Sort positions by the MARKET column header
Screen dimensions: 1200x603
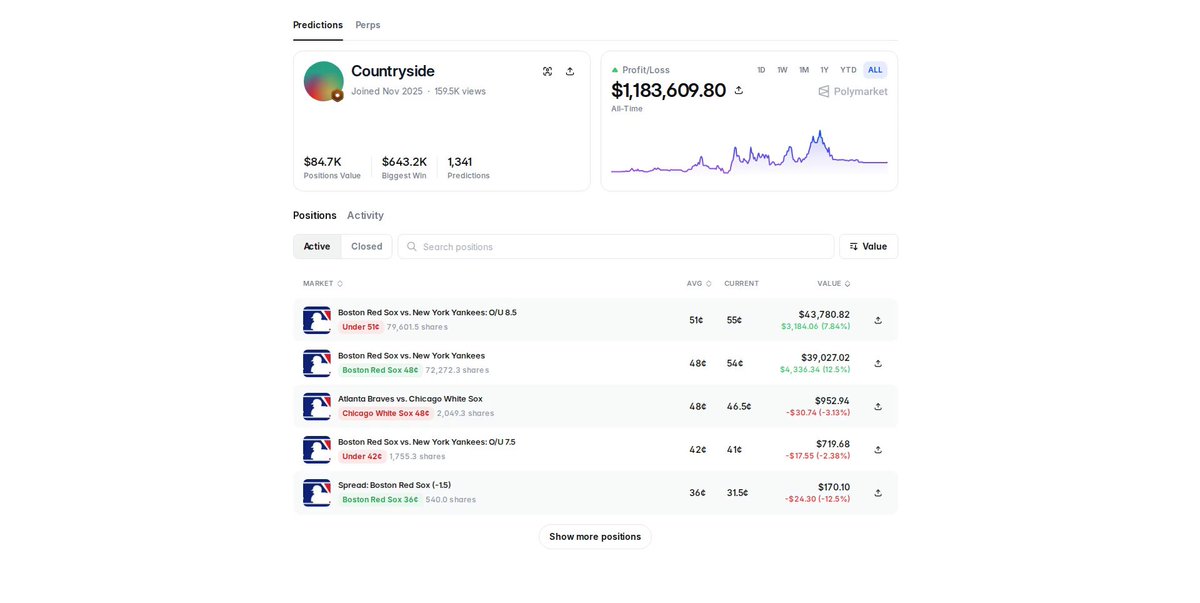tap(323, 283)
